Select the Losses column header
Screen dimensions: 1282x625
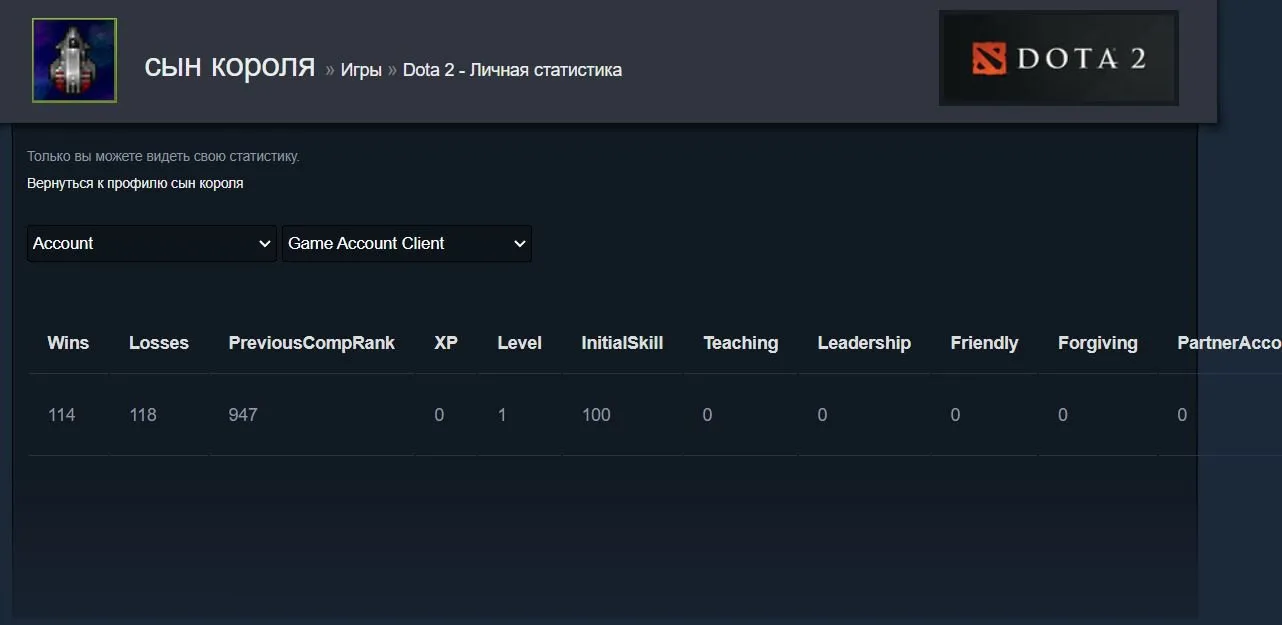coord(159,343)
